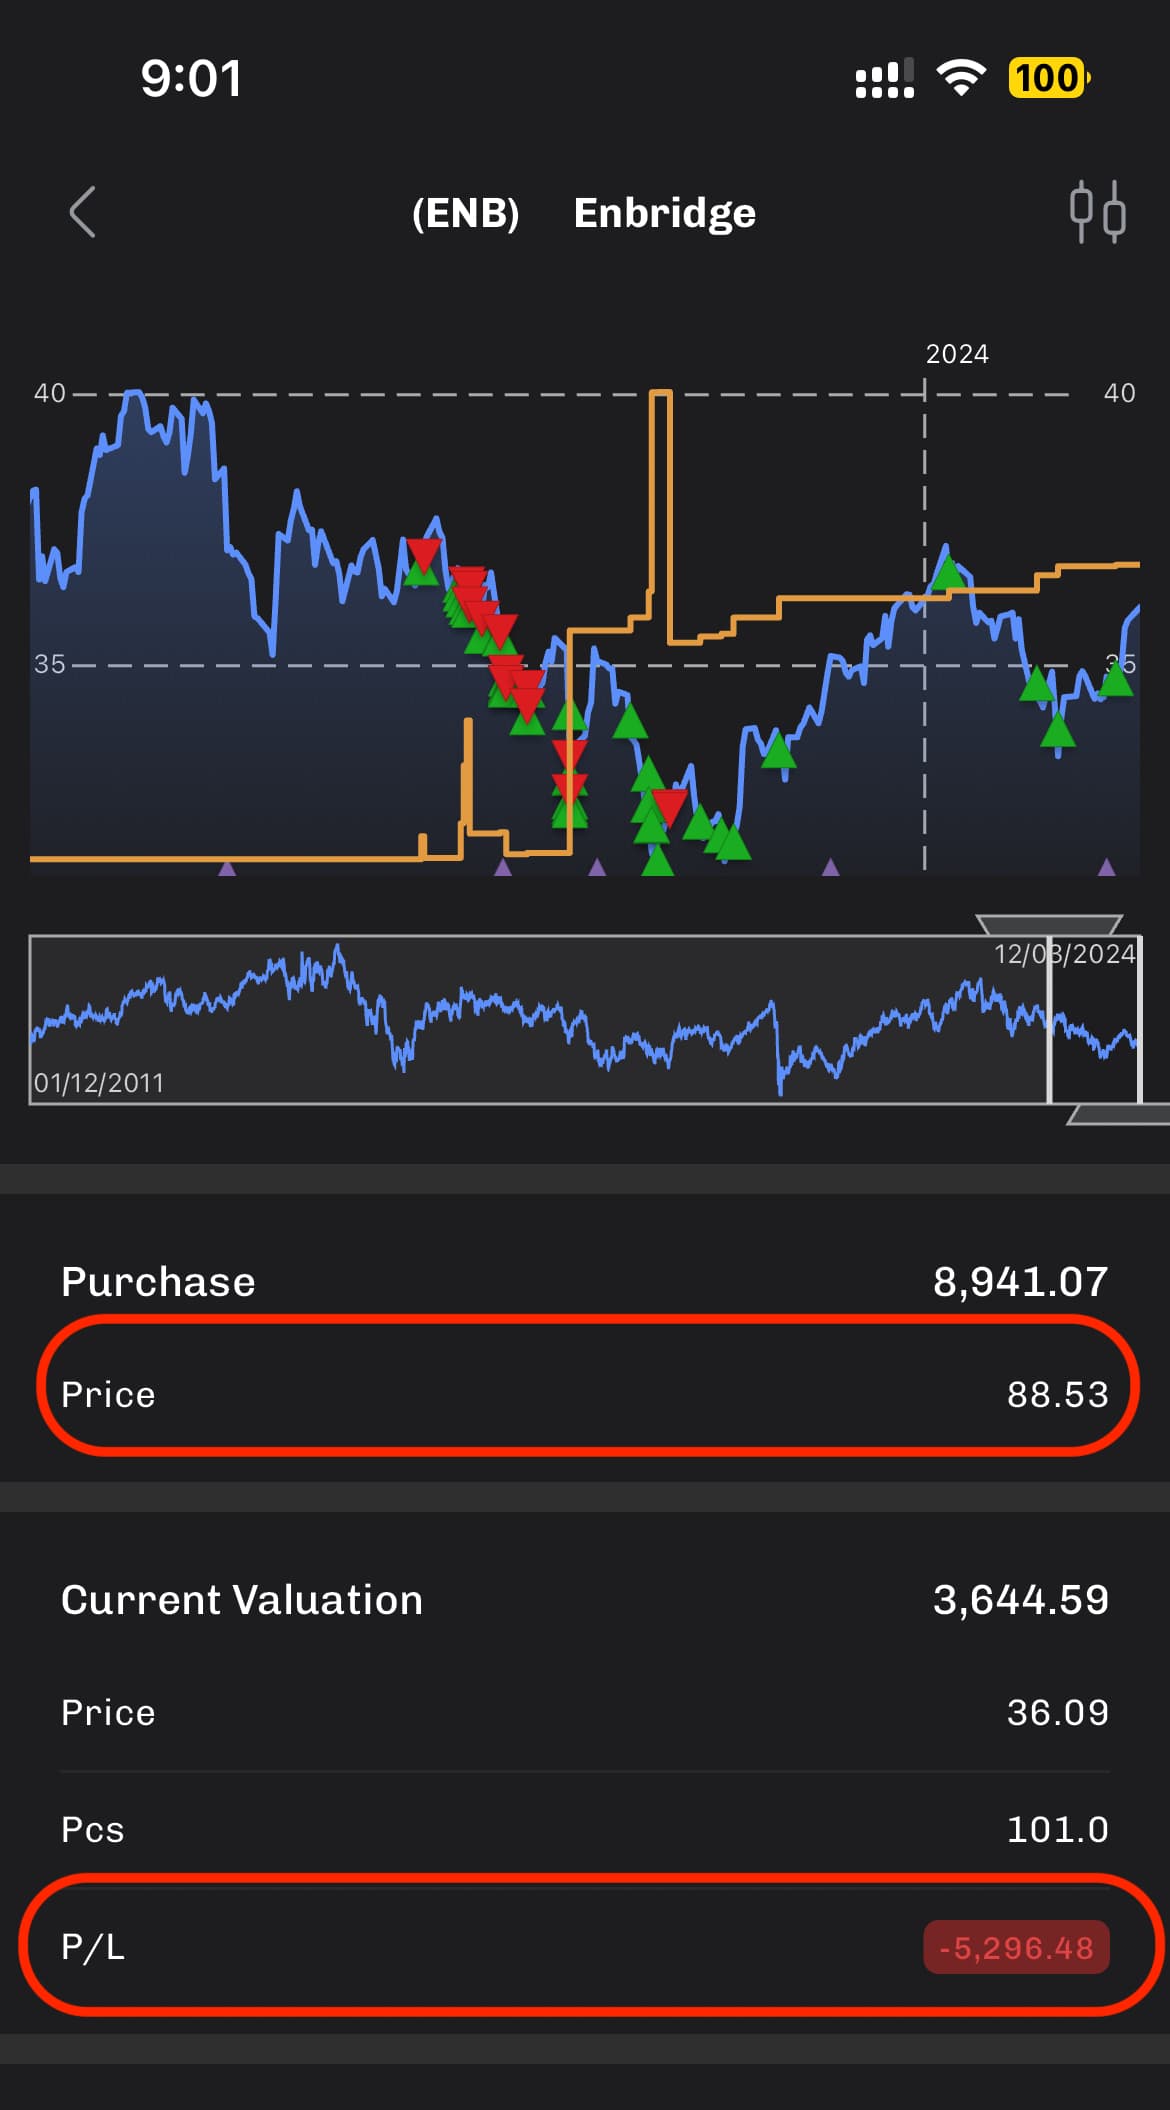The image size is (1170, 2110).
Task: Tap the Enbridge title in header
Action: coord(664,213)
